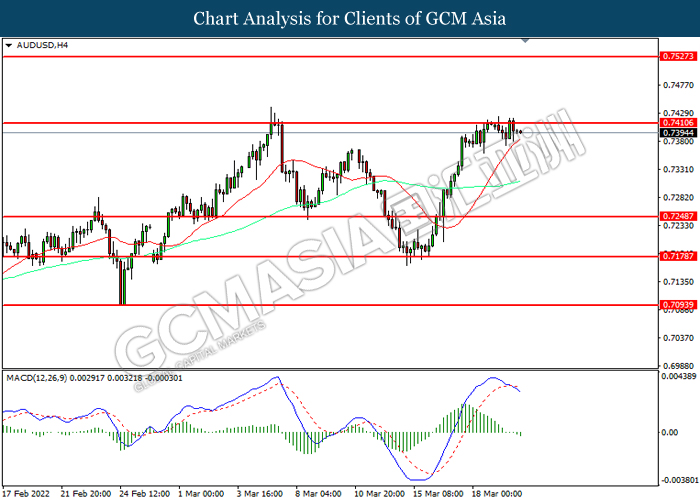This screenshot has height=500, width=700.
Task: Click the 0.73310 price axis value
Action: [x=678, y=170]
